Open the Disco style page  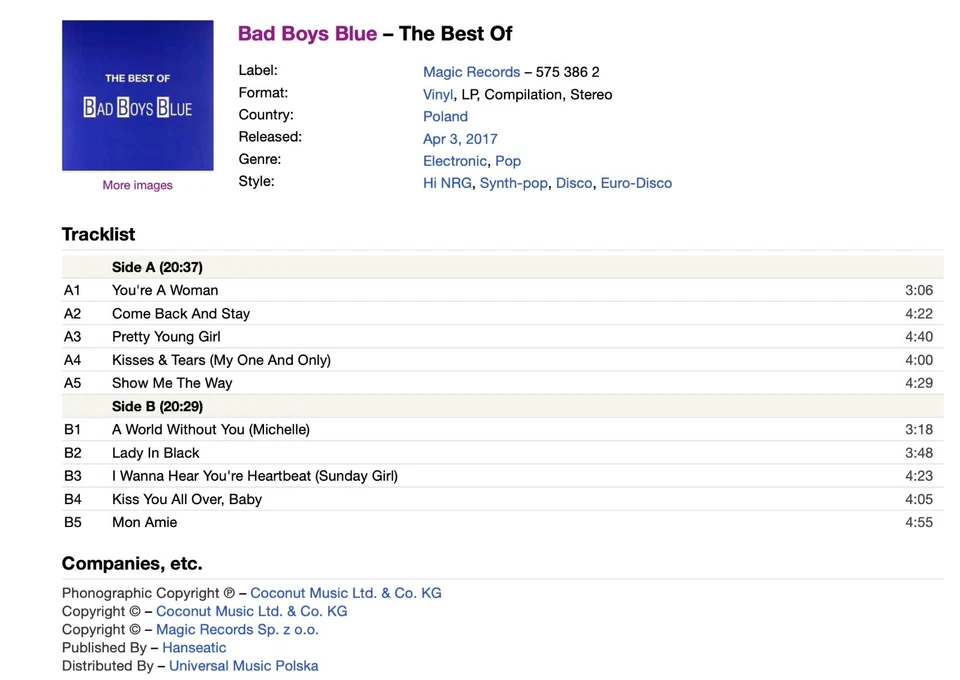click(574, 183)
